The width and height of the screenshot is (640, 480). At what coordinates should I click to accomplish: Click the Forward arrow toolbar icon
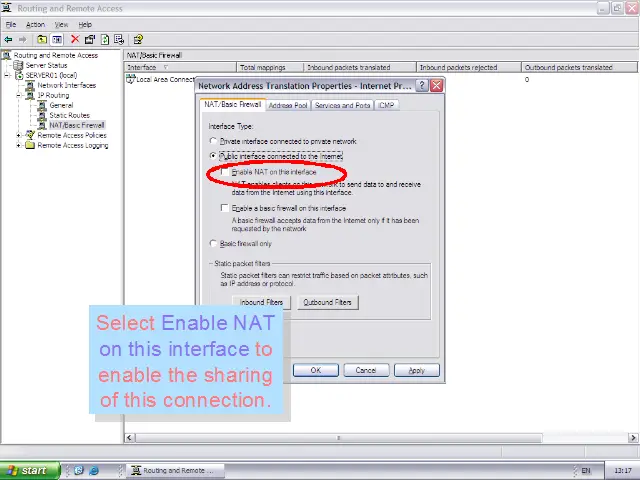22,40
